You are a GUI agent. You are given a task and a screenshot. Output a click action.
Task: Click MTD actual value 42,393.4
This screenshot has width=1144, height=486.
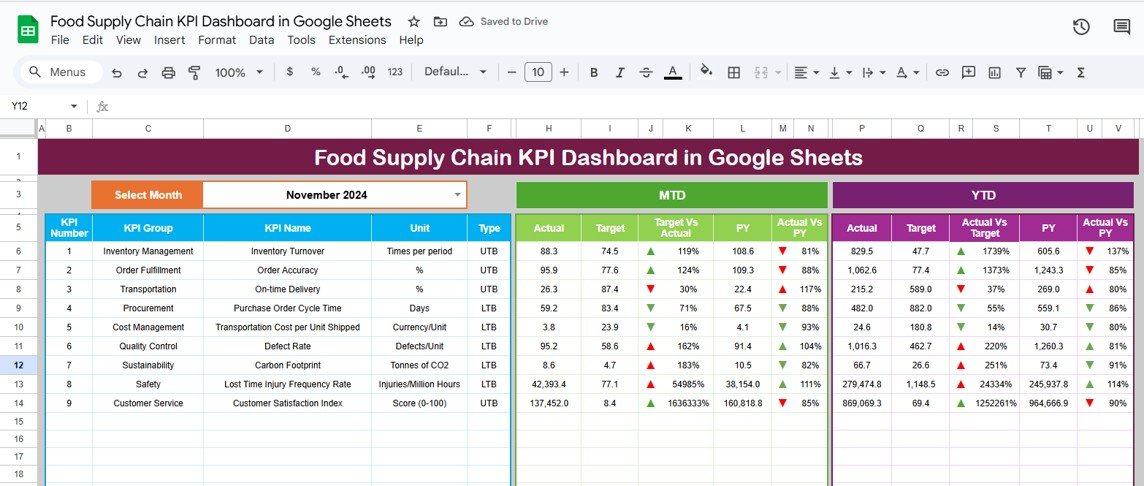(x=549, y=384)
